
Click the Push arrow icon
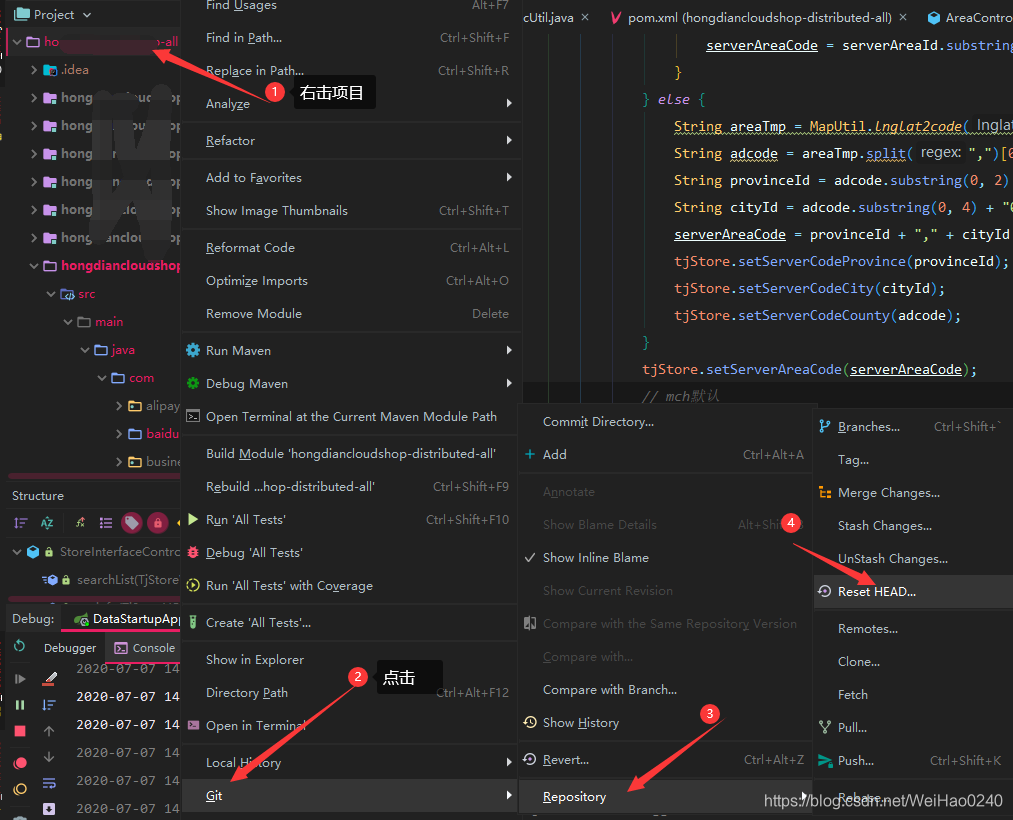825,761
